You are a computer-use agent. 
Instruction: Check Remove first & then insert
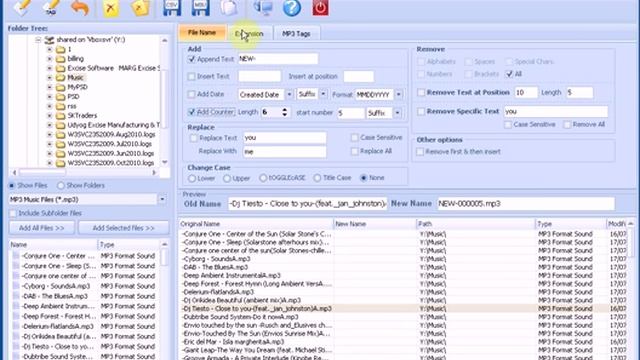point(420,152)
